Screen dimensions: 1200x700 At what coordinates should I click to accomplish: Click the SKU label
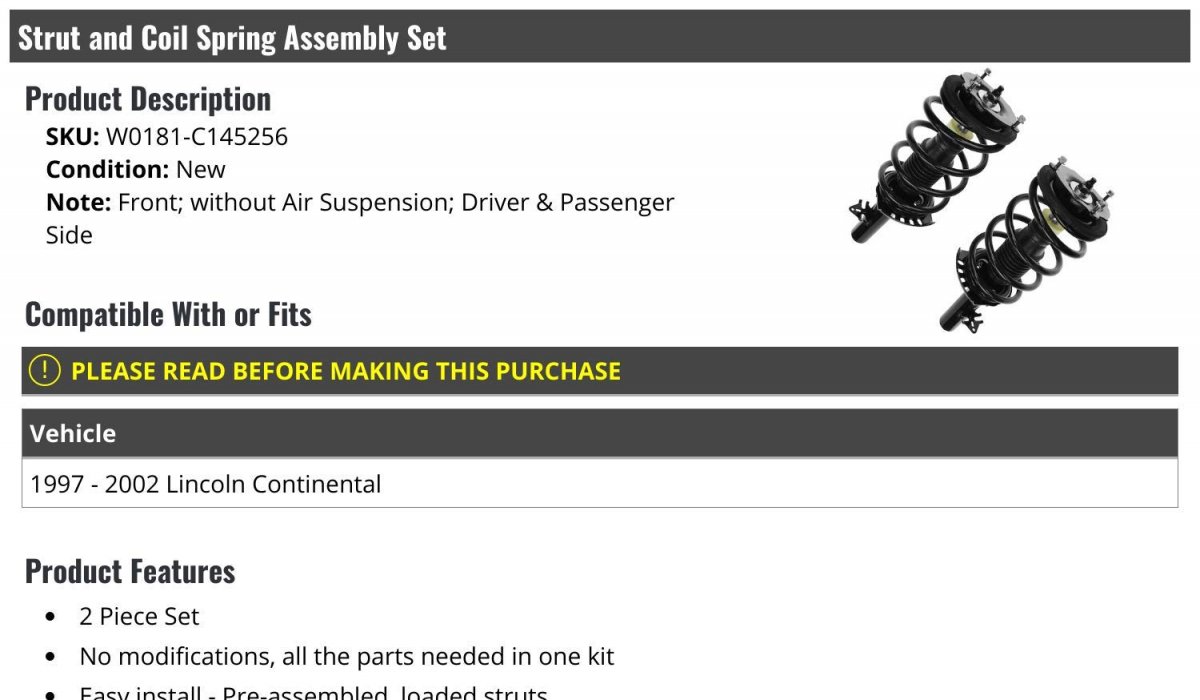click(72, 136)
